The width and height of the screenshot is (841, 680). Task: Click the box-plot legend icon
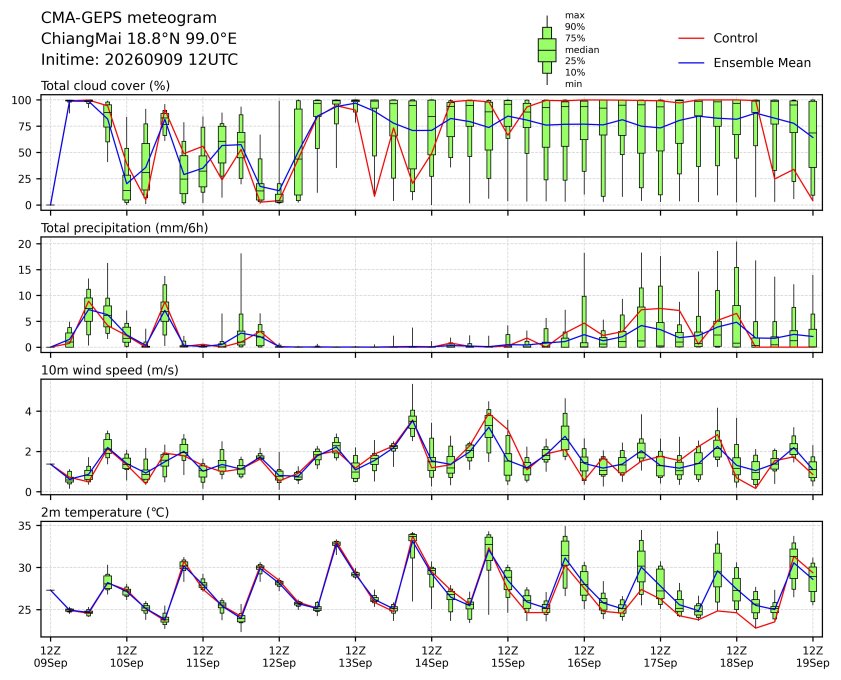547,50
